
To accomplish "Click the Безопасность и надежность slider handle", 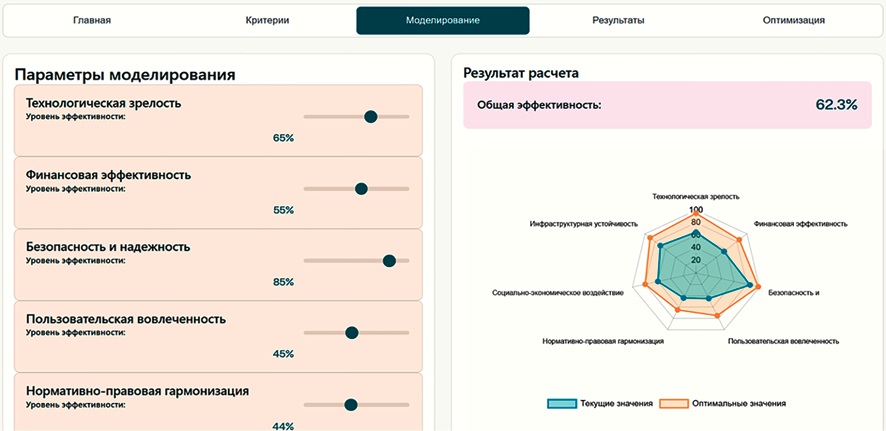I will coord(389,261).
